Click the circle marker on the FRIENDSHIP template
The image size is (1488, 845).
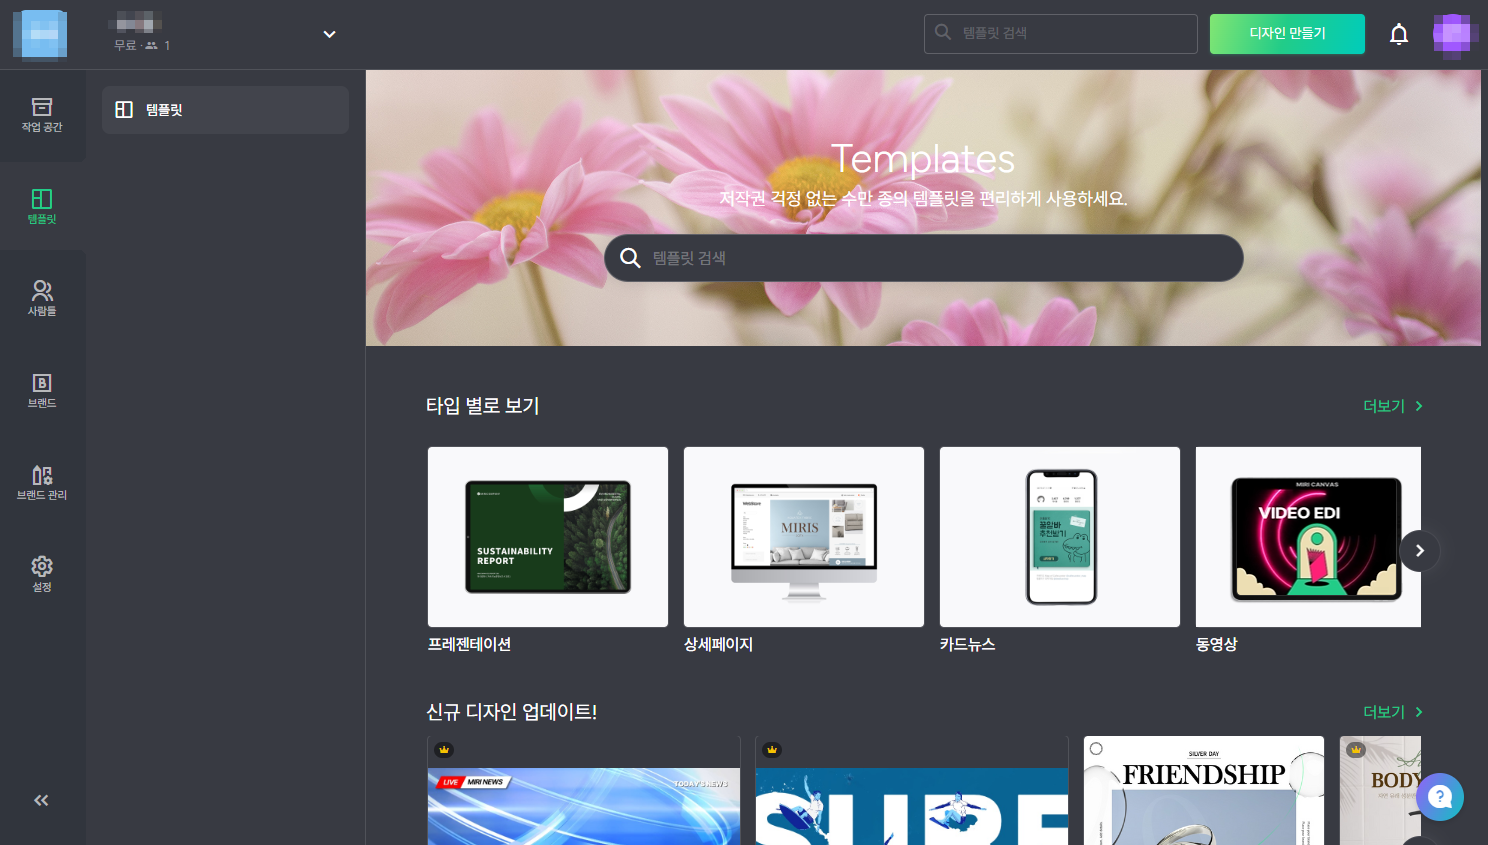1096,749
